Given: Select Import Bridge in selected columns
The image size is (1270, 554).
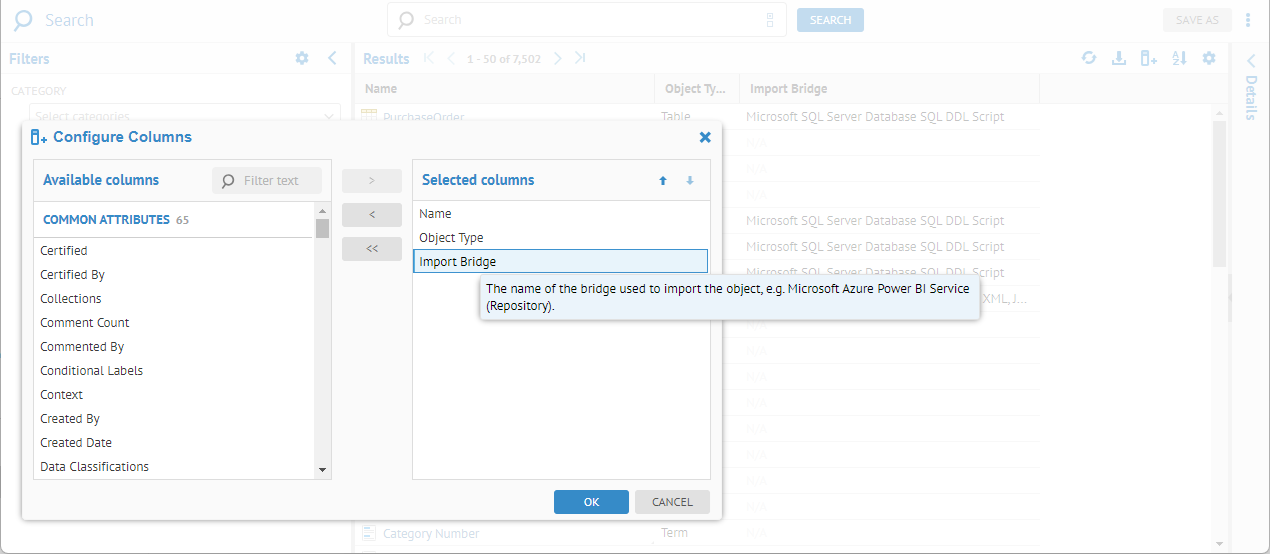Looking at the screenshot, I should [560, 262].
